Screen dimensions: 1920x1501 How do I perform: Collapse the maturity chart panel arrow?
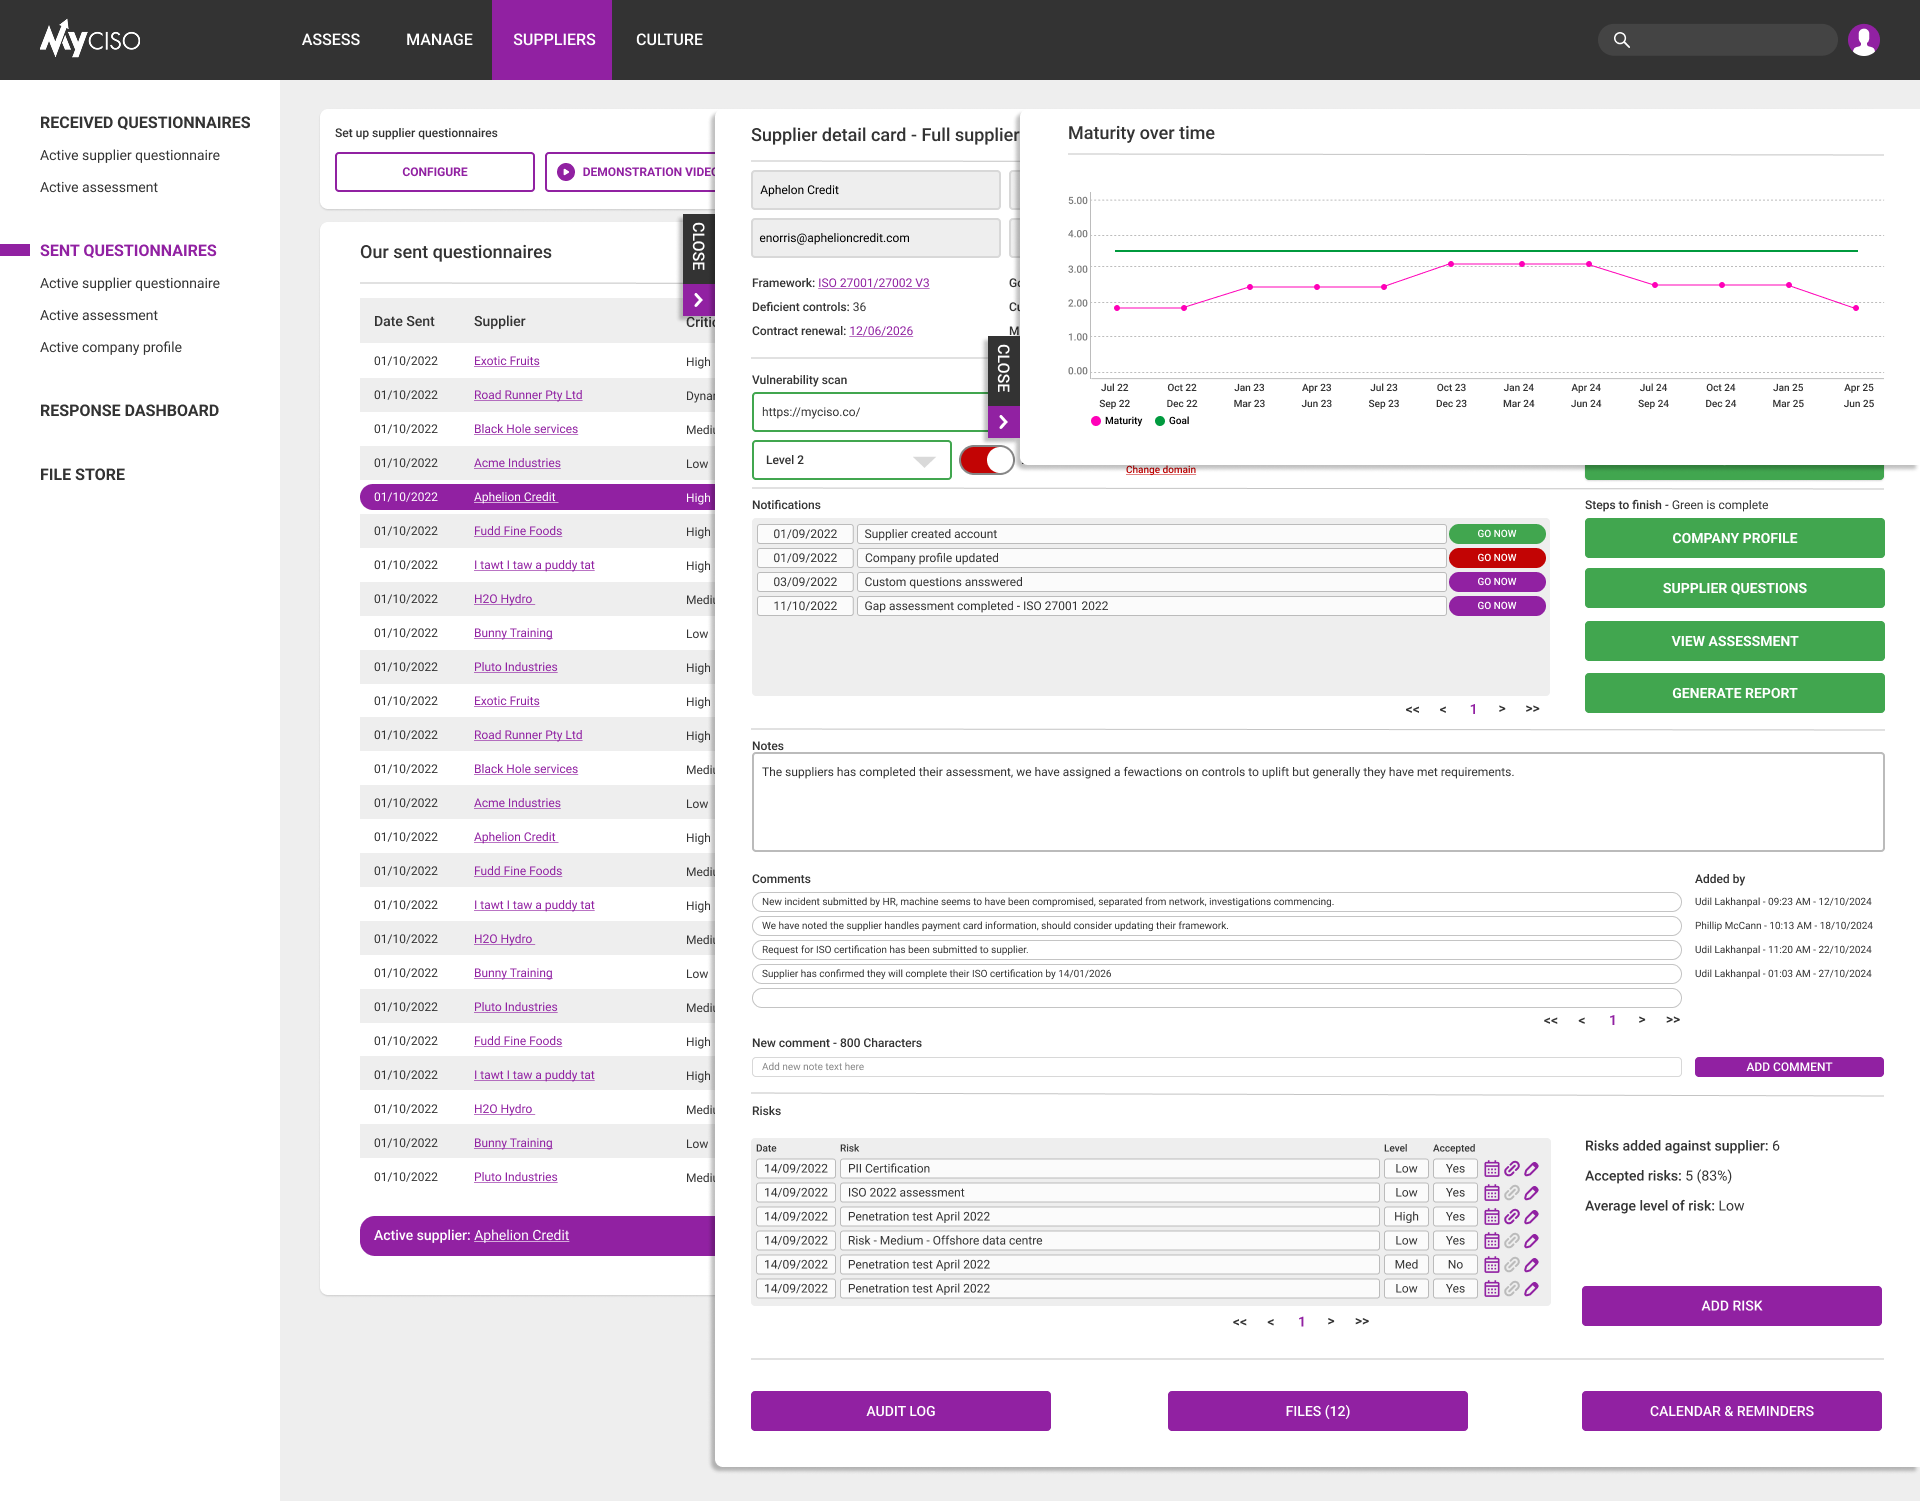click(1003, 422)
